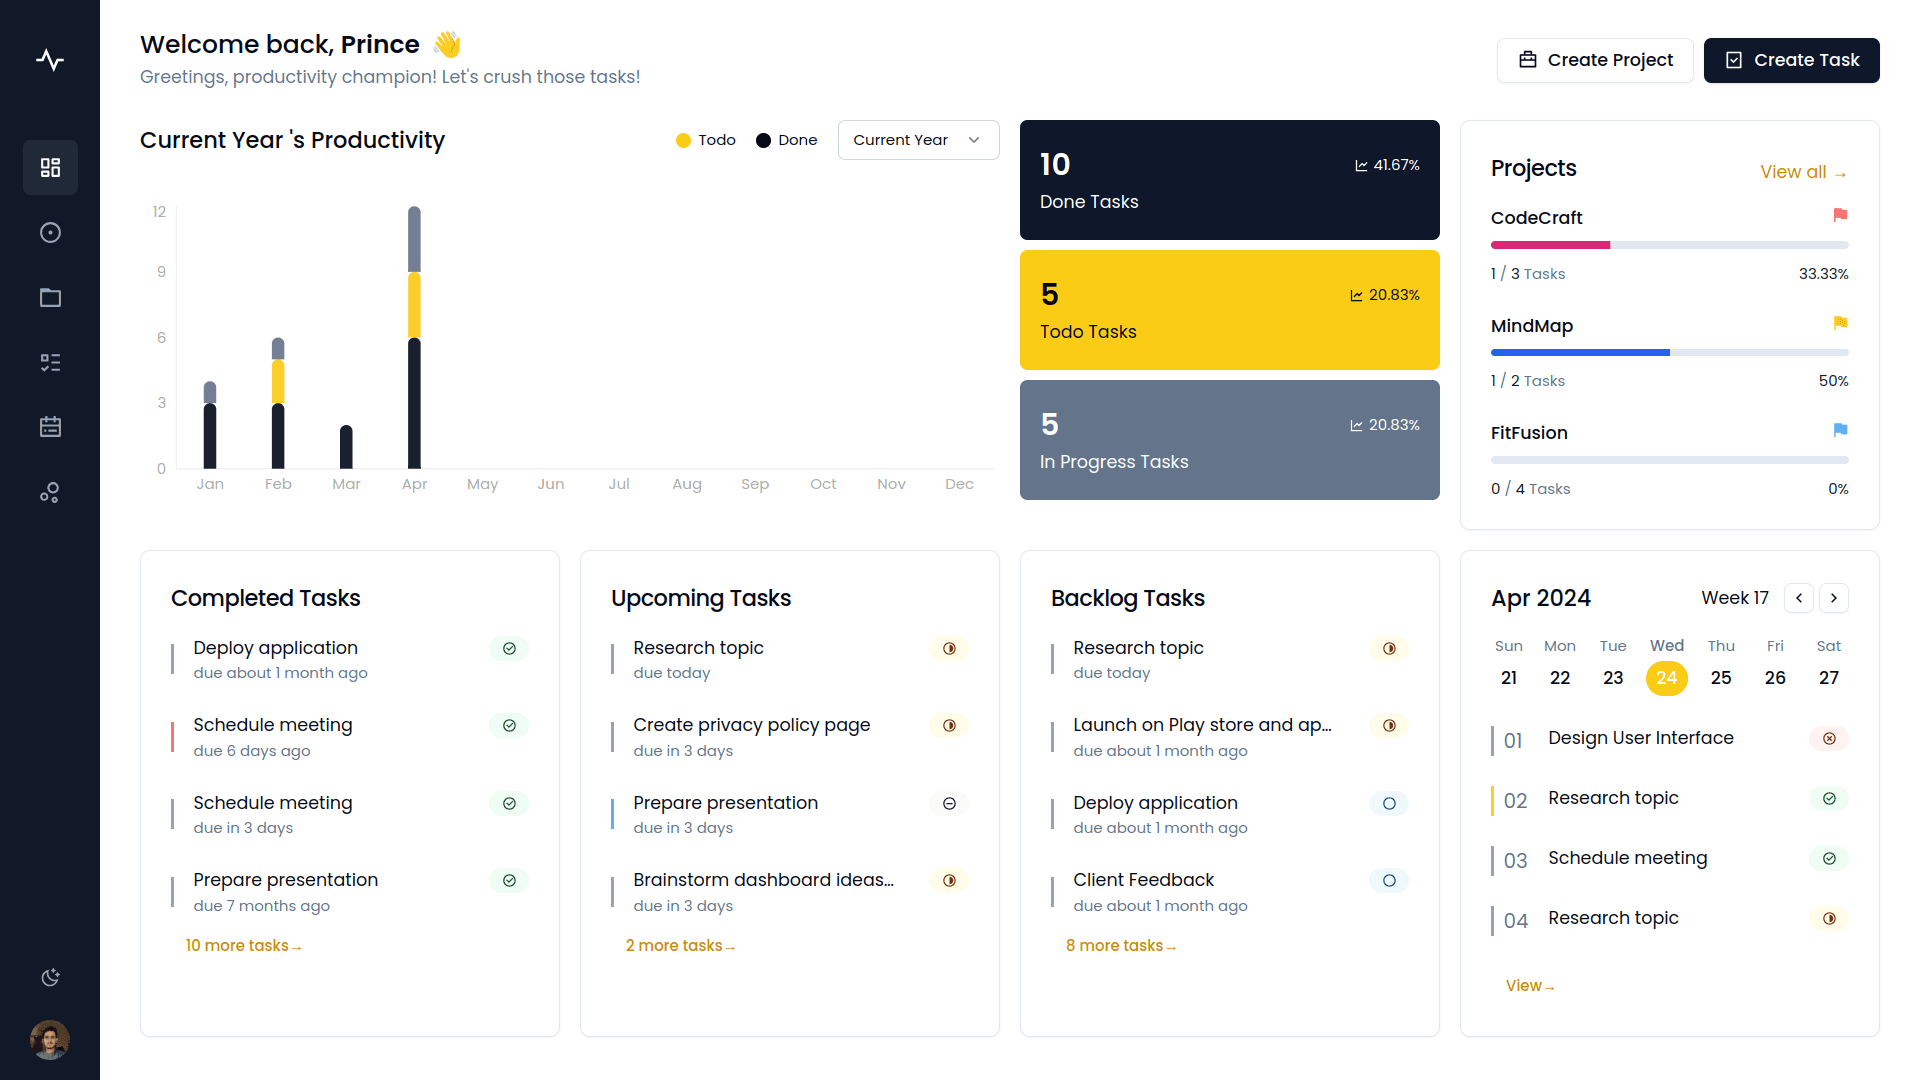Open the Current Year dropdown

point(917,140)
